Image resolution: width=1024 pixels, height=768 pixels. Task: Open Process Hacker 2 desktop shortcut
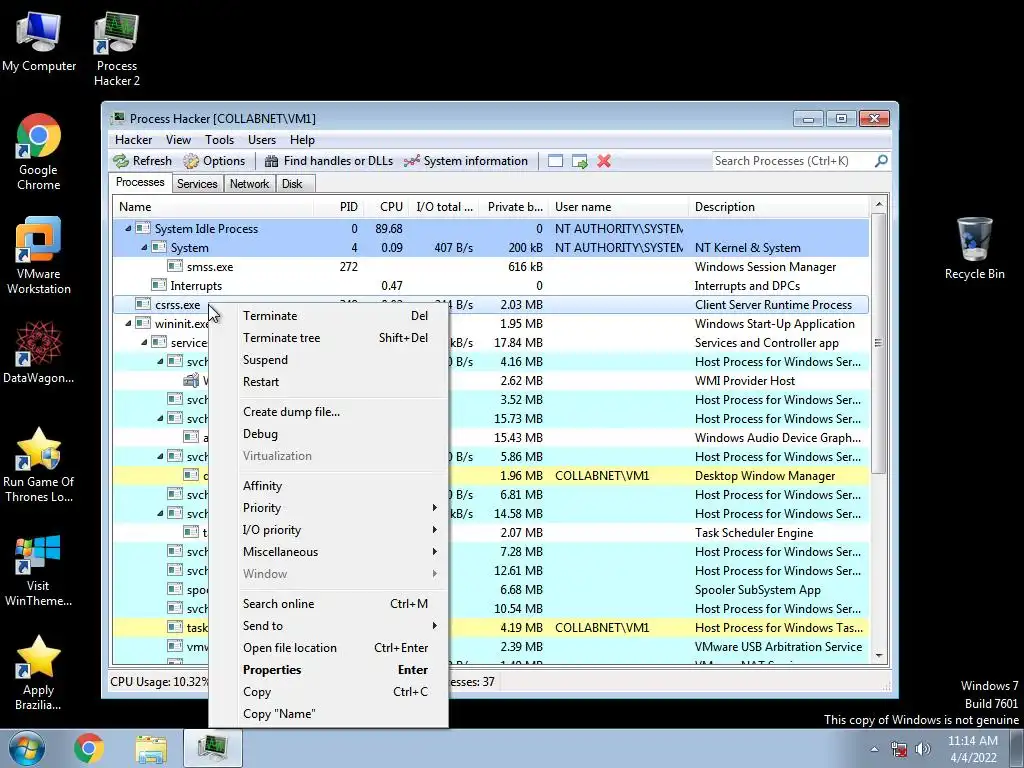pyautogui.click(x=116, y=49)
